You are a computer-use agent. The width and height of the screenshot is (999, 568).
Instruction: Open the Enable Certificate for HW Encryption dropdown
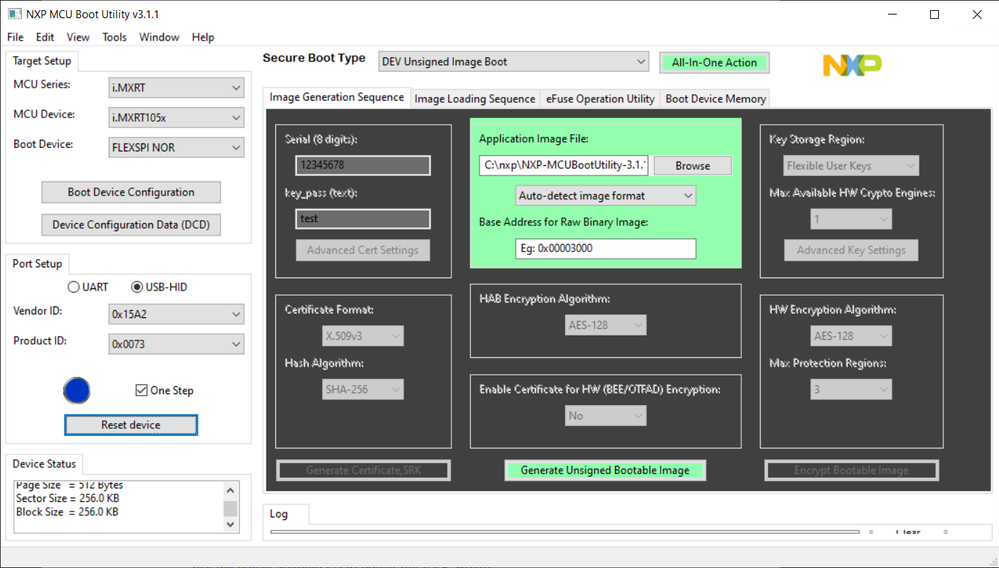click(x=605, y=416)
